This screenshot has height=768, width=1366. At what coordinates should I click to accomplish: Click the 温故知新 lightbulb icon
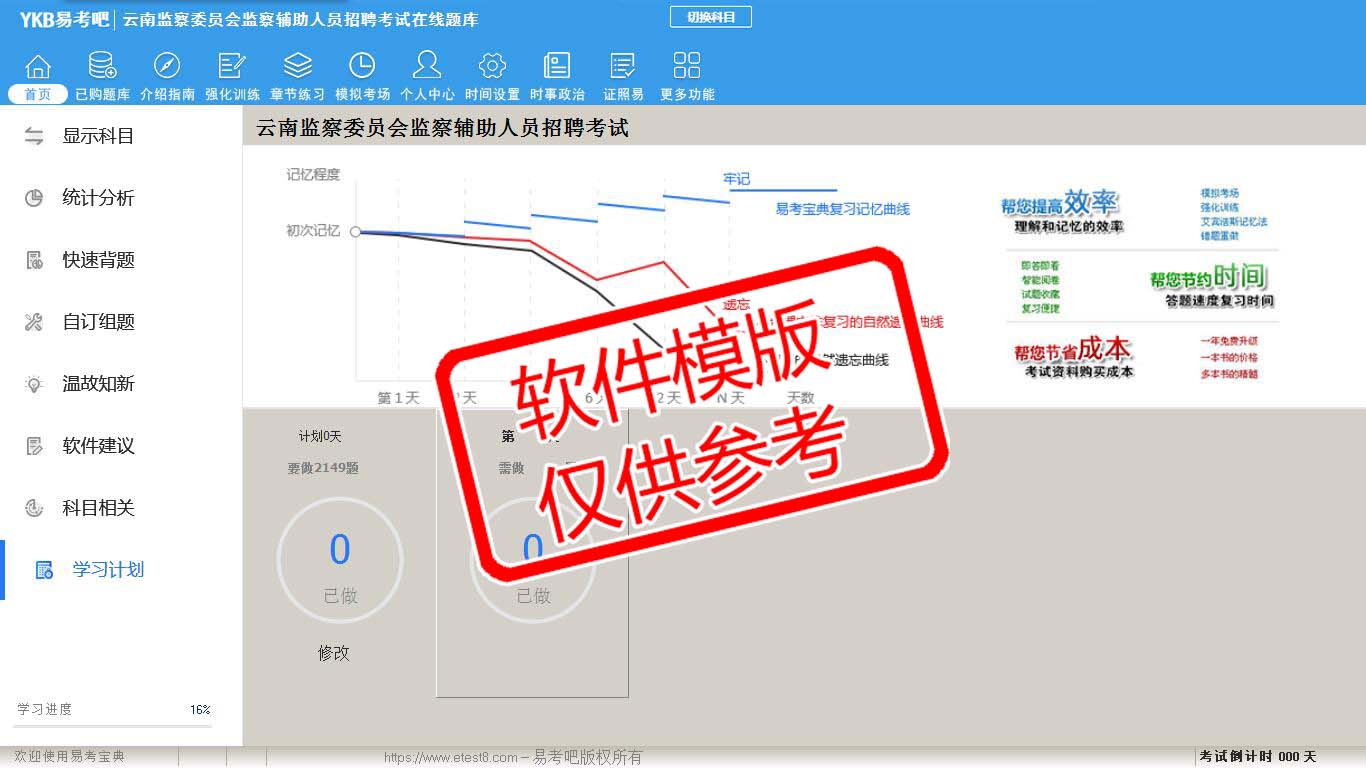pos(34,384)
